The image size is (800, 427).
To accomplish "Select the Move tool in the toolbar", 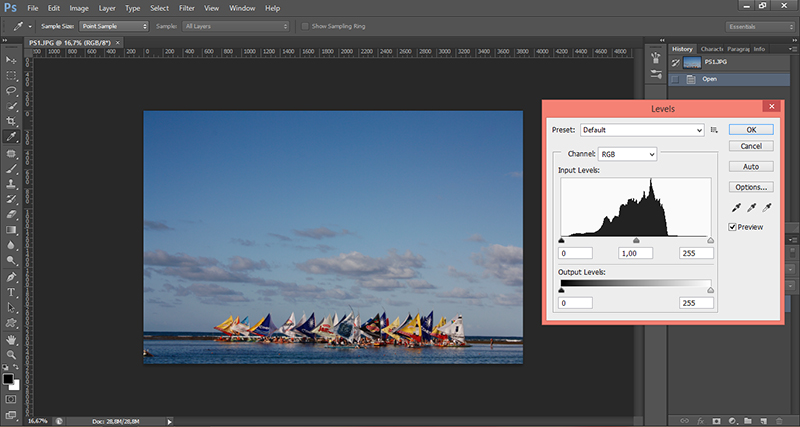I will (x=12, y=59).
